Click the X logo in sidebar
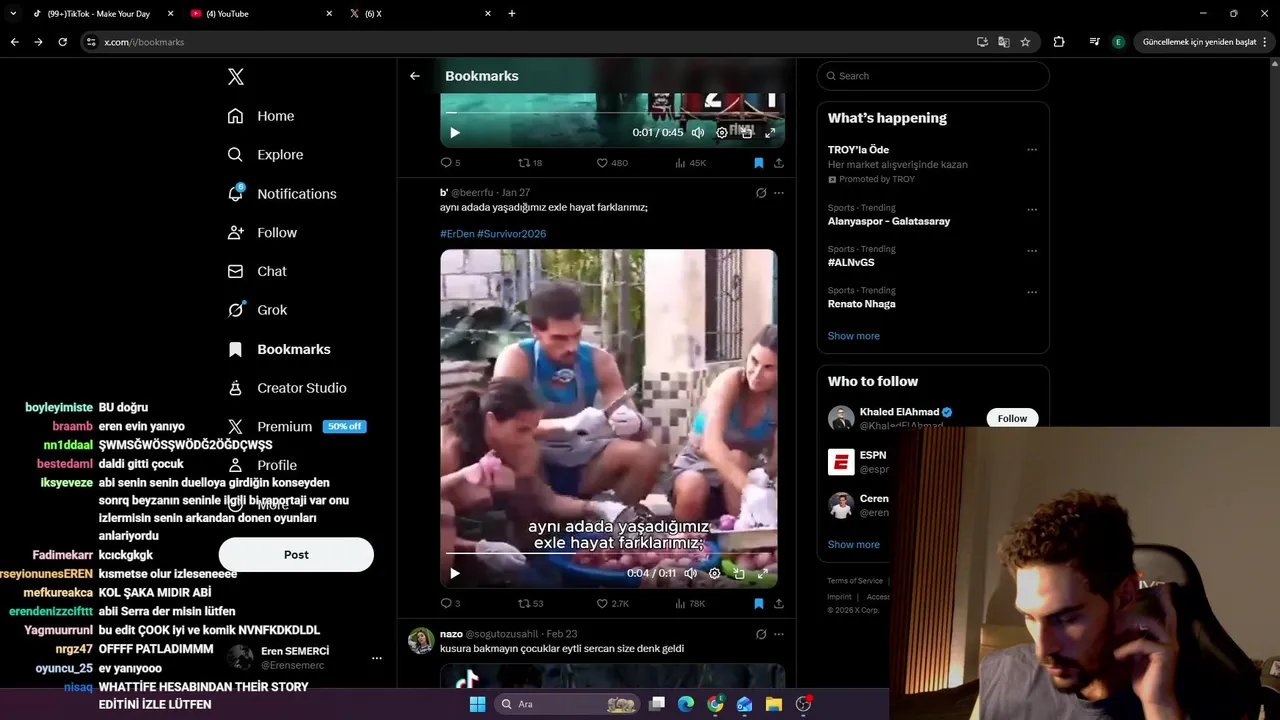The width and height of the screenshot is (1280, 720). [x=236, y=77]
